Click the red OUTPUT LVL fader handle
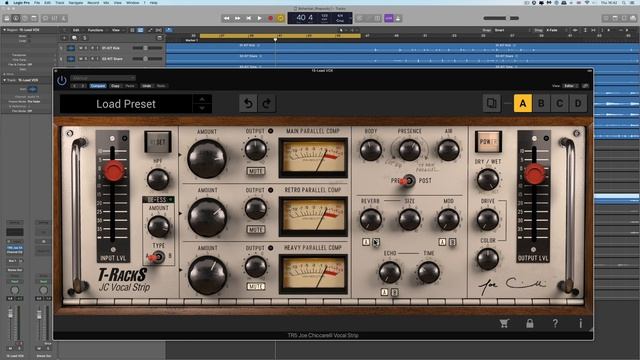 pyautogui.click(x=534, y=174)
